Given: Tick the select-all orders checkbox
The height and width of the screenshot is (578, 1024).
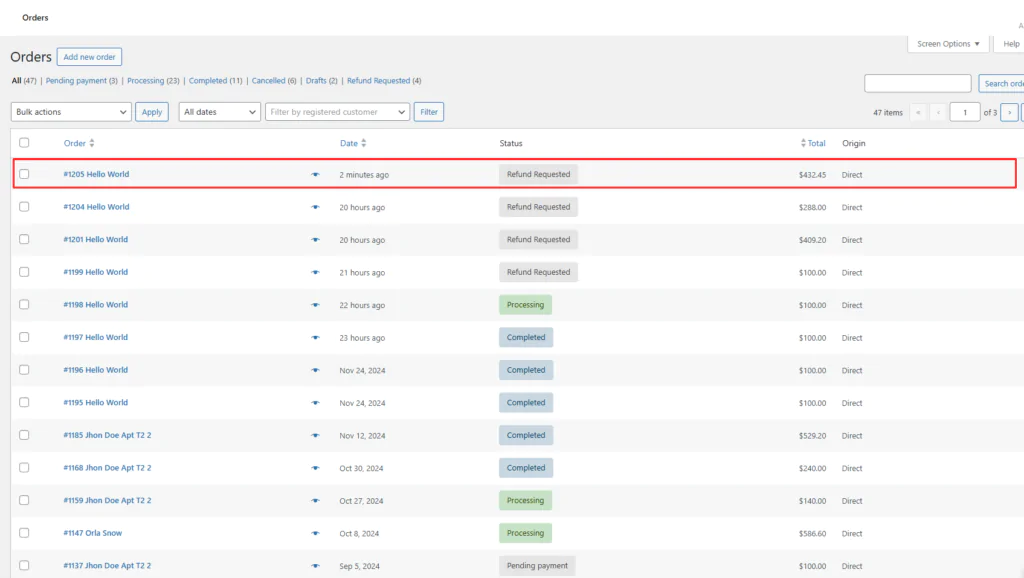Looking at the screenshot, I should click(x=24, y=142).
